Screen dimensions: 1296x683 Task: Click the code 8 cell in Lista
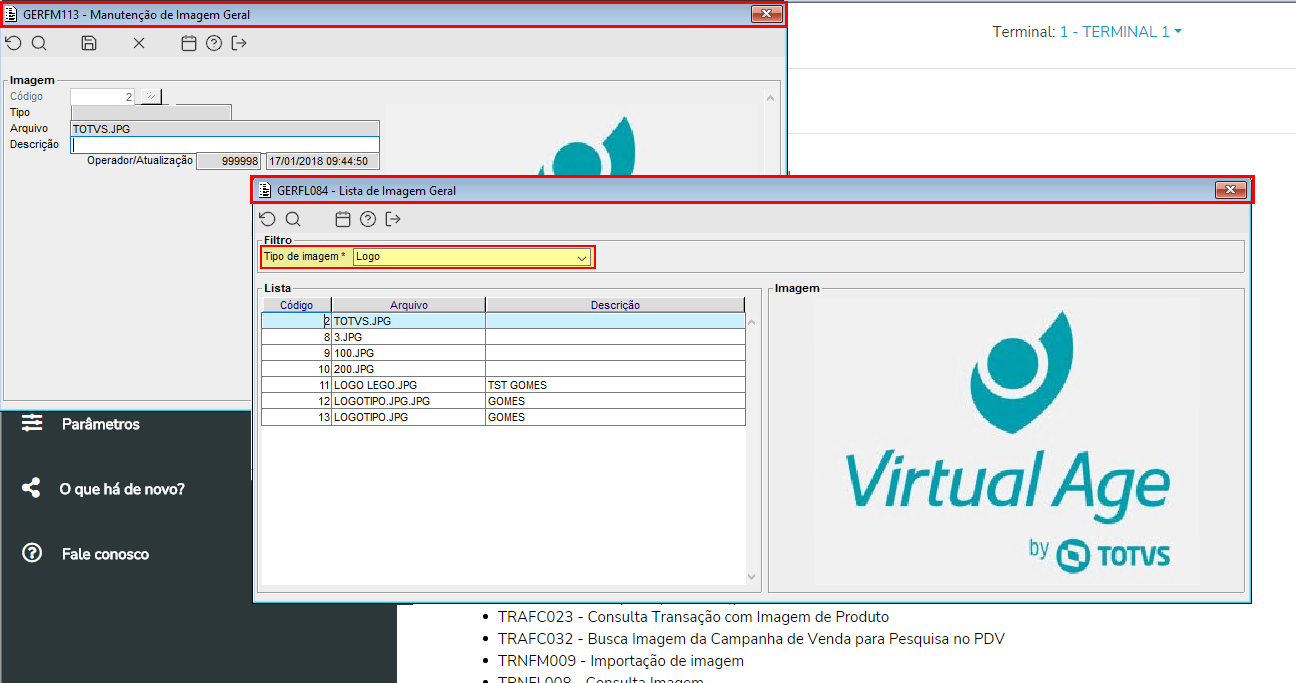296,337
